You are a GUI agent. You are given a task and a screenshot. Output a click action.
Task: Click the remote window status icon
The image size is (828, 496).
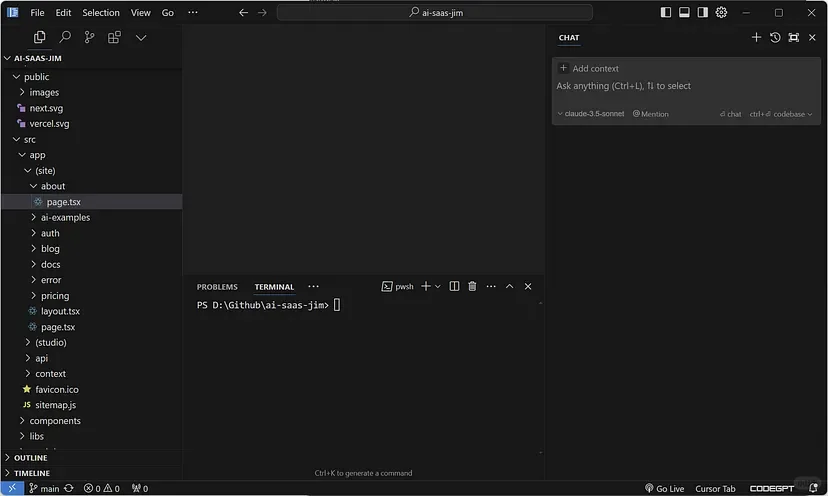point(12,488)
